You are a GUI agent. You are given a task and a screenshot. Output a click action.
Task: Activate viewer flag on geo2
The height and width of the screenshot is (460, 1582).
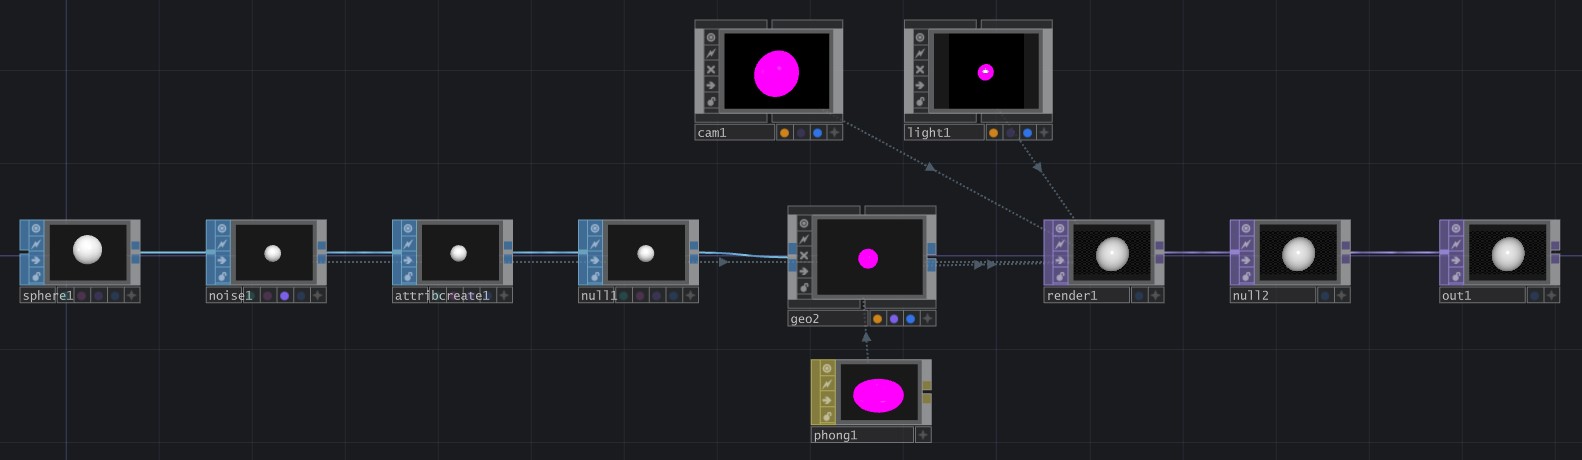click(x=804, y=223)
